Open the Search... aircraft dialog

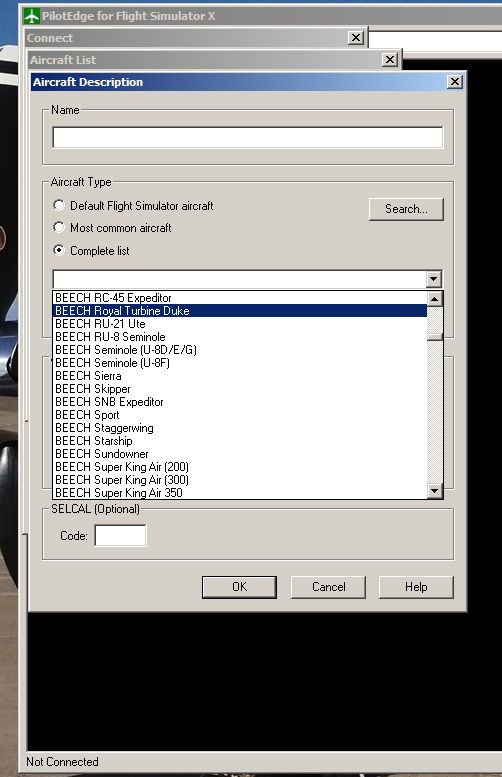click(406, 209)
